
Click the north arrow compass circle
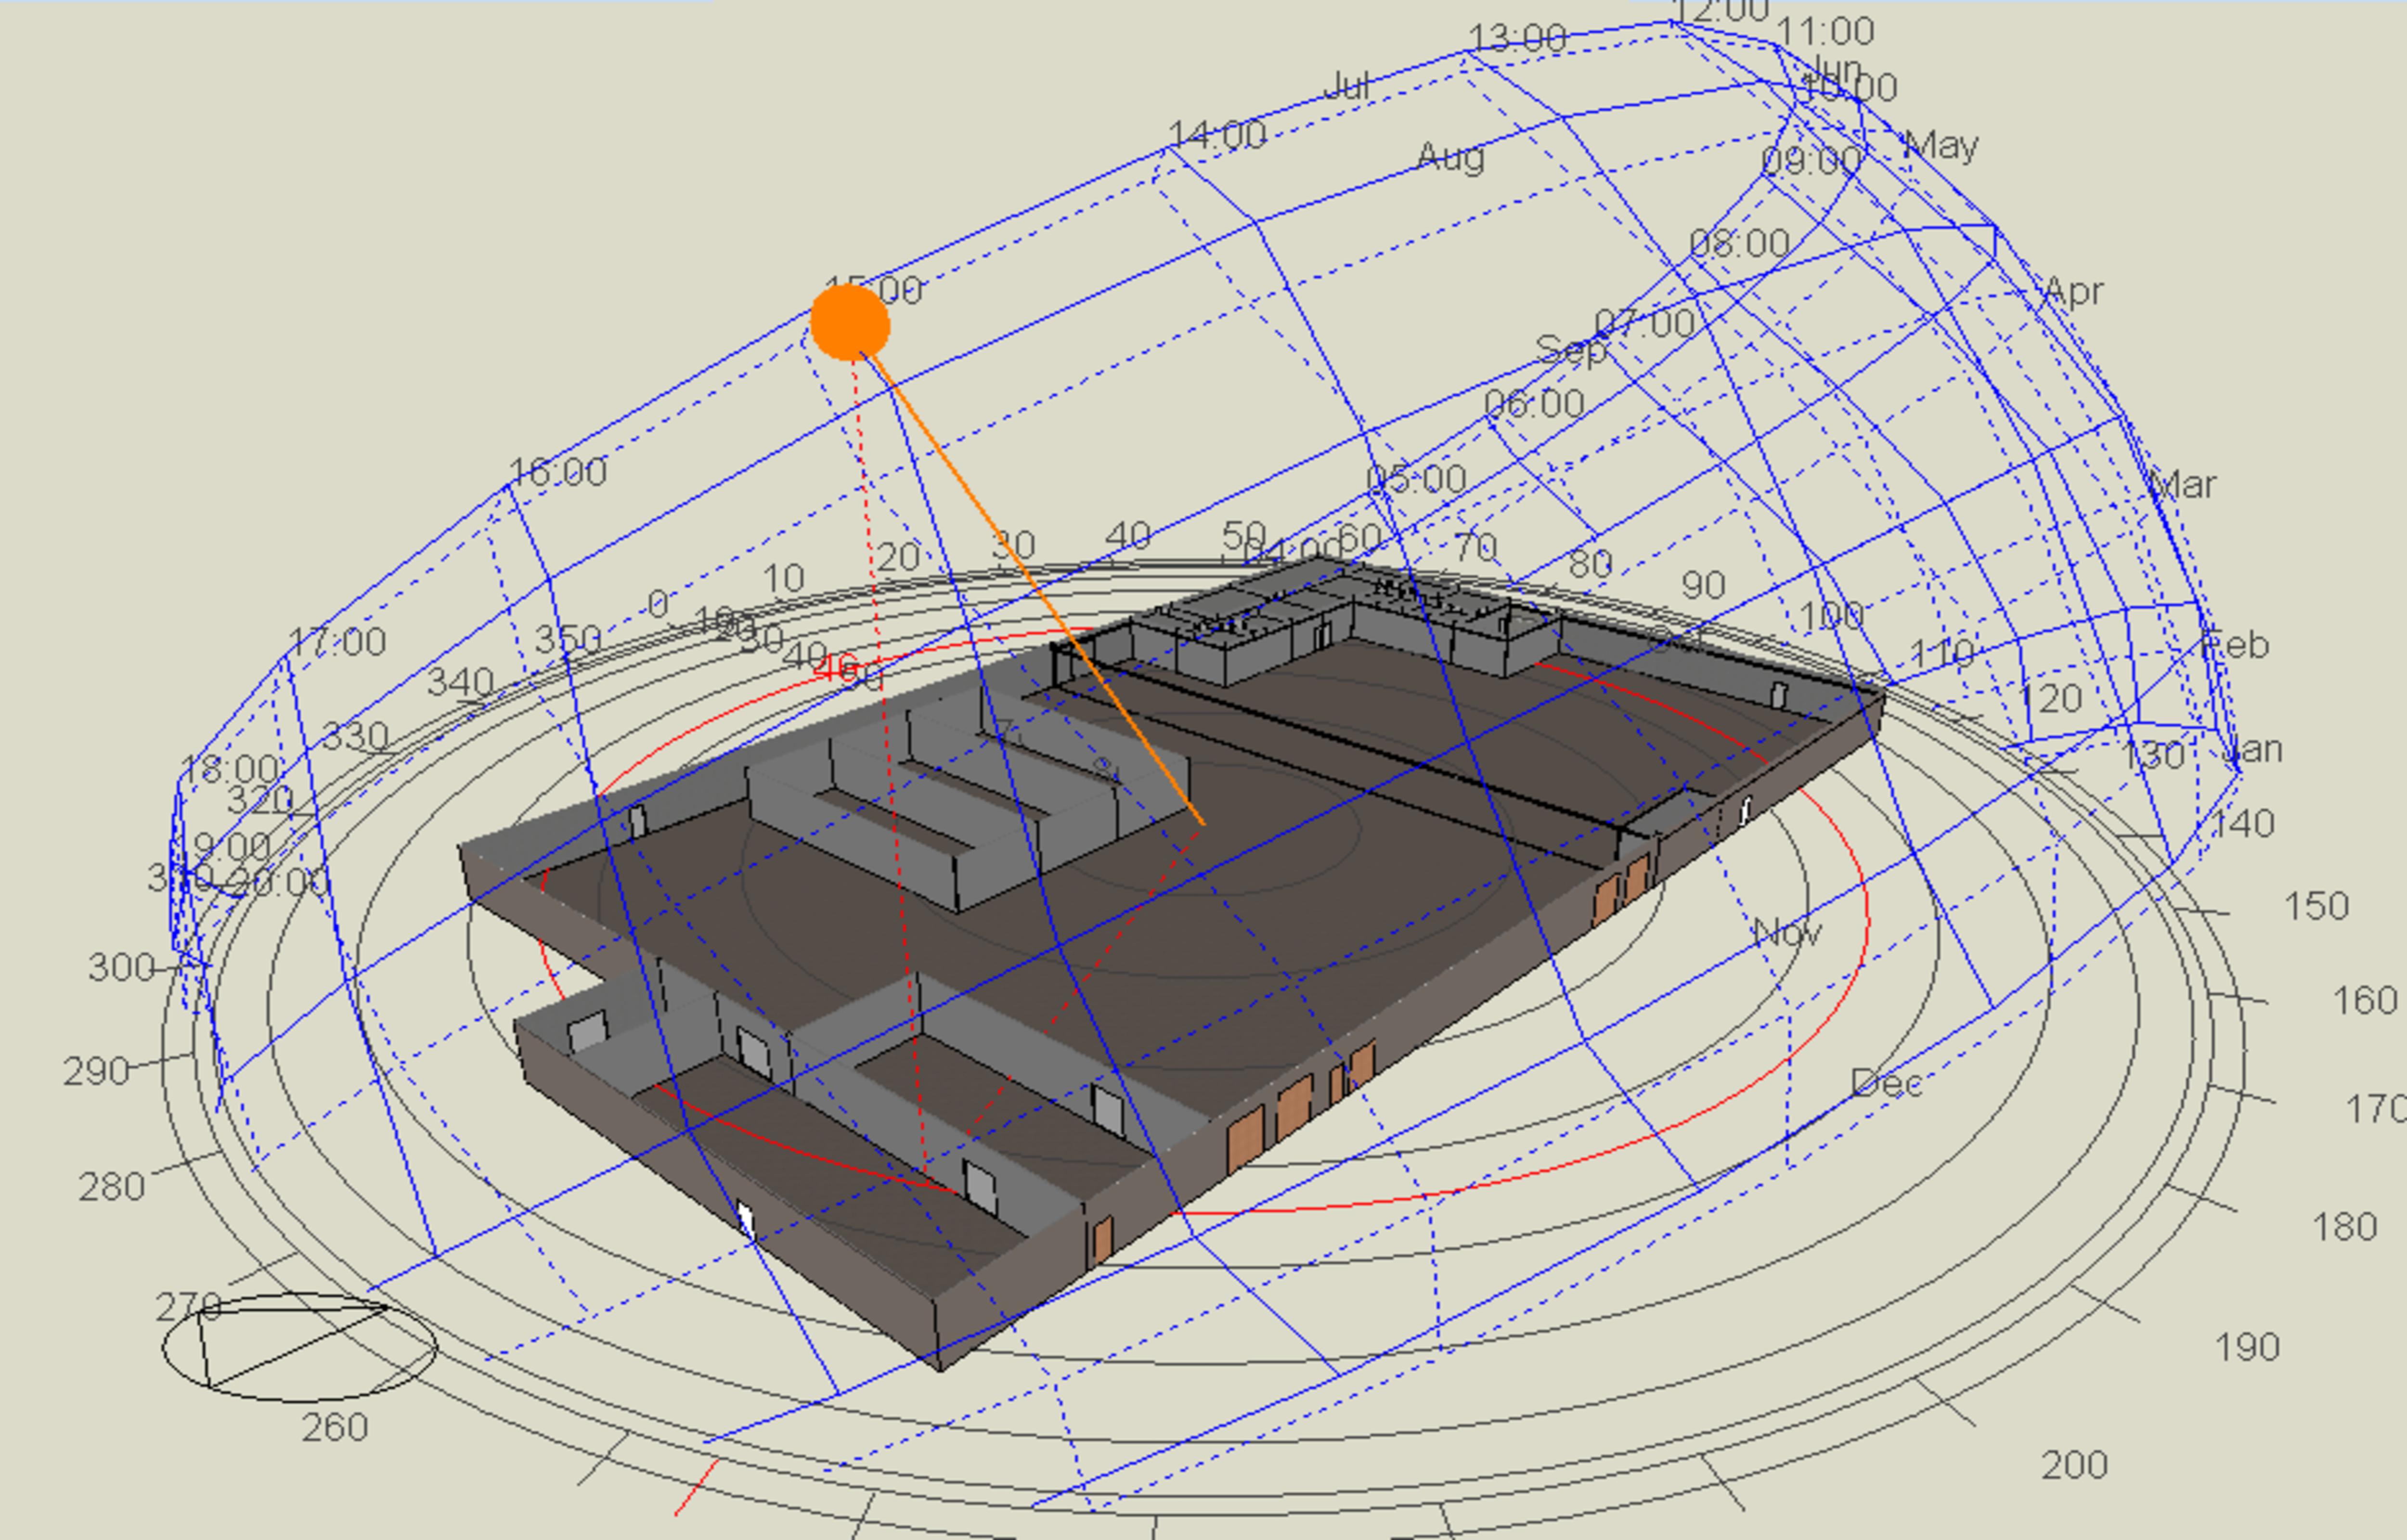click(299, 1347)
